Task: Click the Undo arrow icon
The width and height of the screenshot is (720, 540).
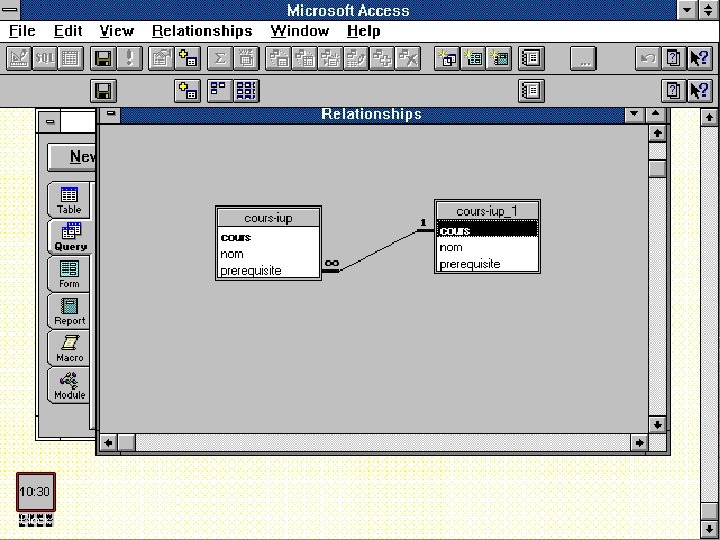Action: [x=648, y=58]
